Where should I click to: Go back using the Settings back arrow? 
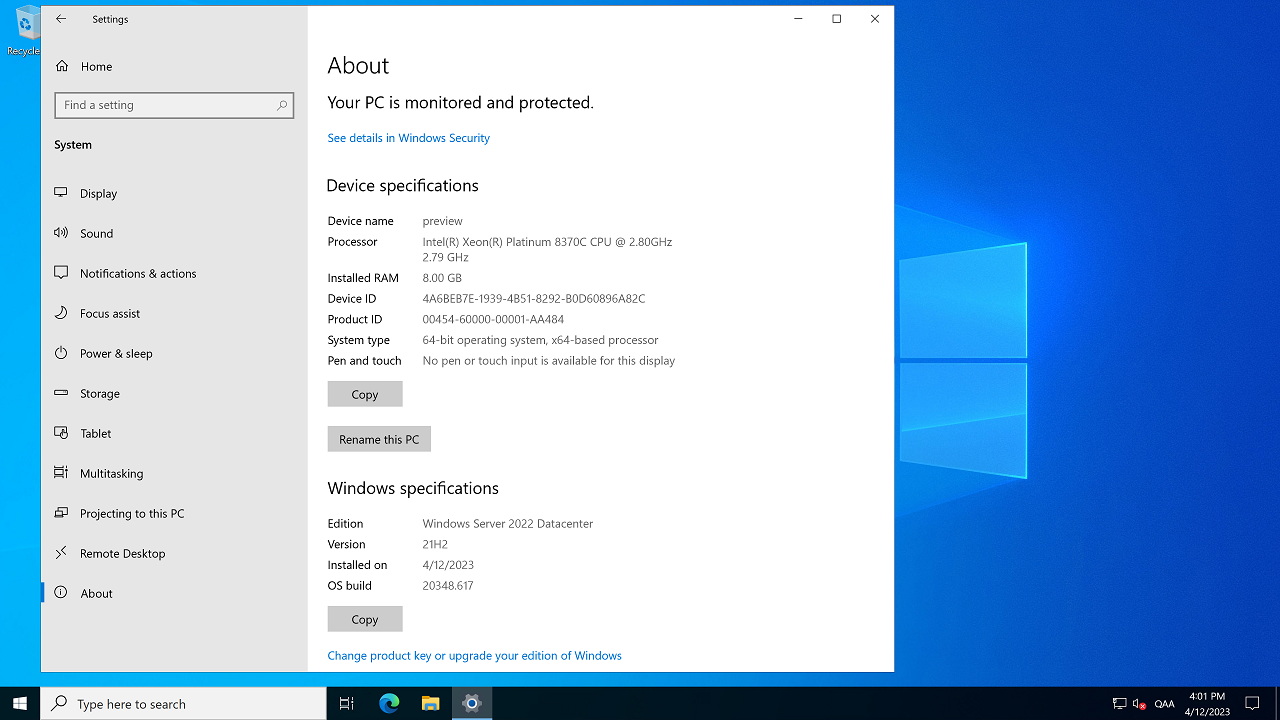61,19
